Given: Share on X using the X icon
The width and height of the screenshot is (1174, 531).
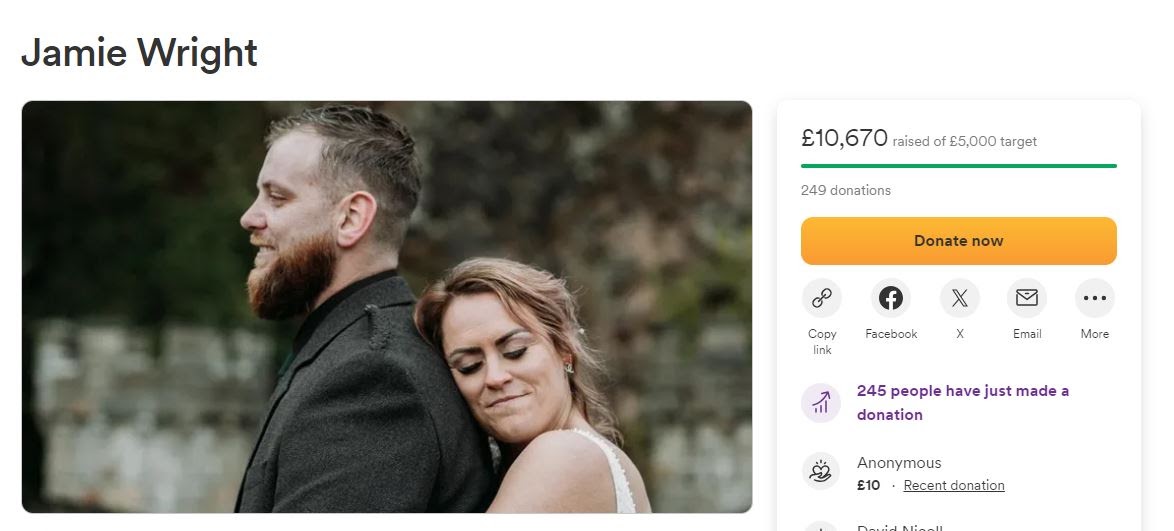Looking at the screenshot, I should [959, 298].
